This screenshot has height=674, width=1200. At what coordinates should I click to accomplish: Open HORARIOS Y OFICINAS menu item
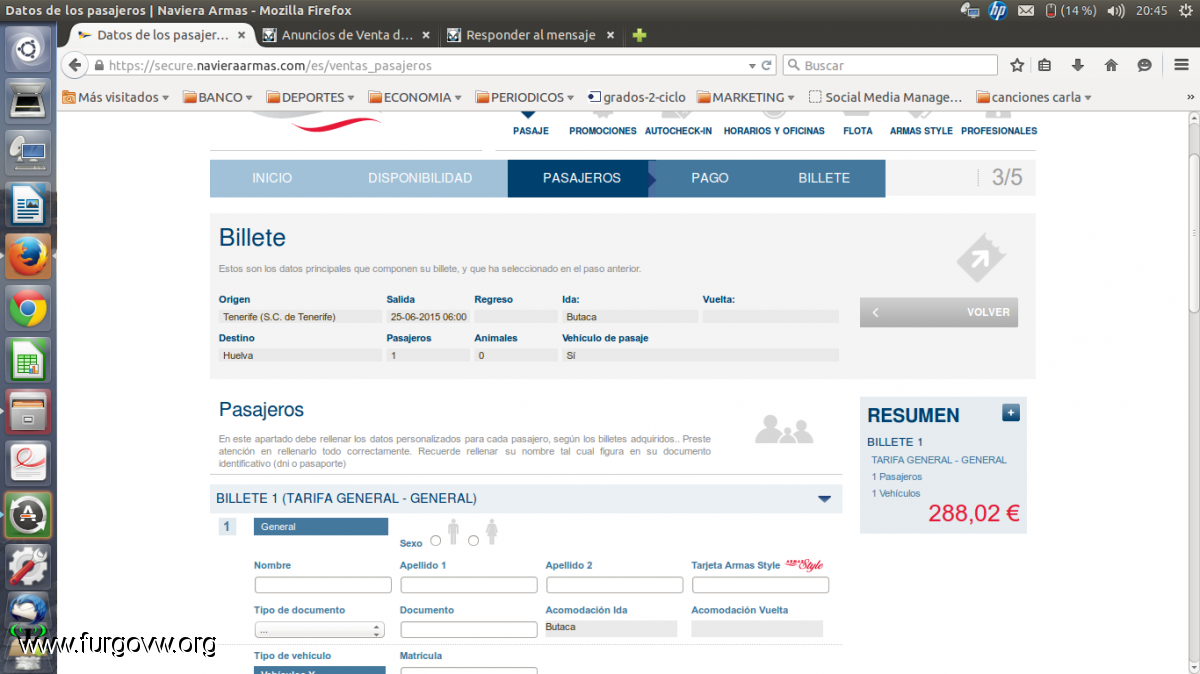774,131
